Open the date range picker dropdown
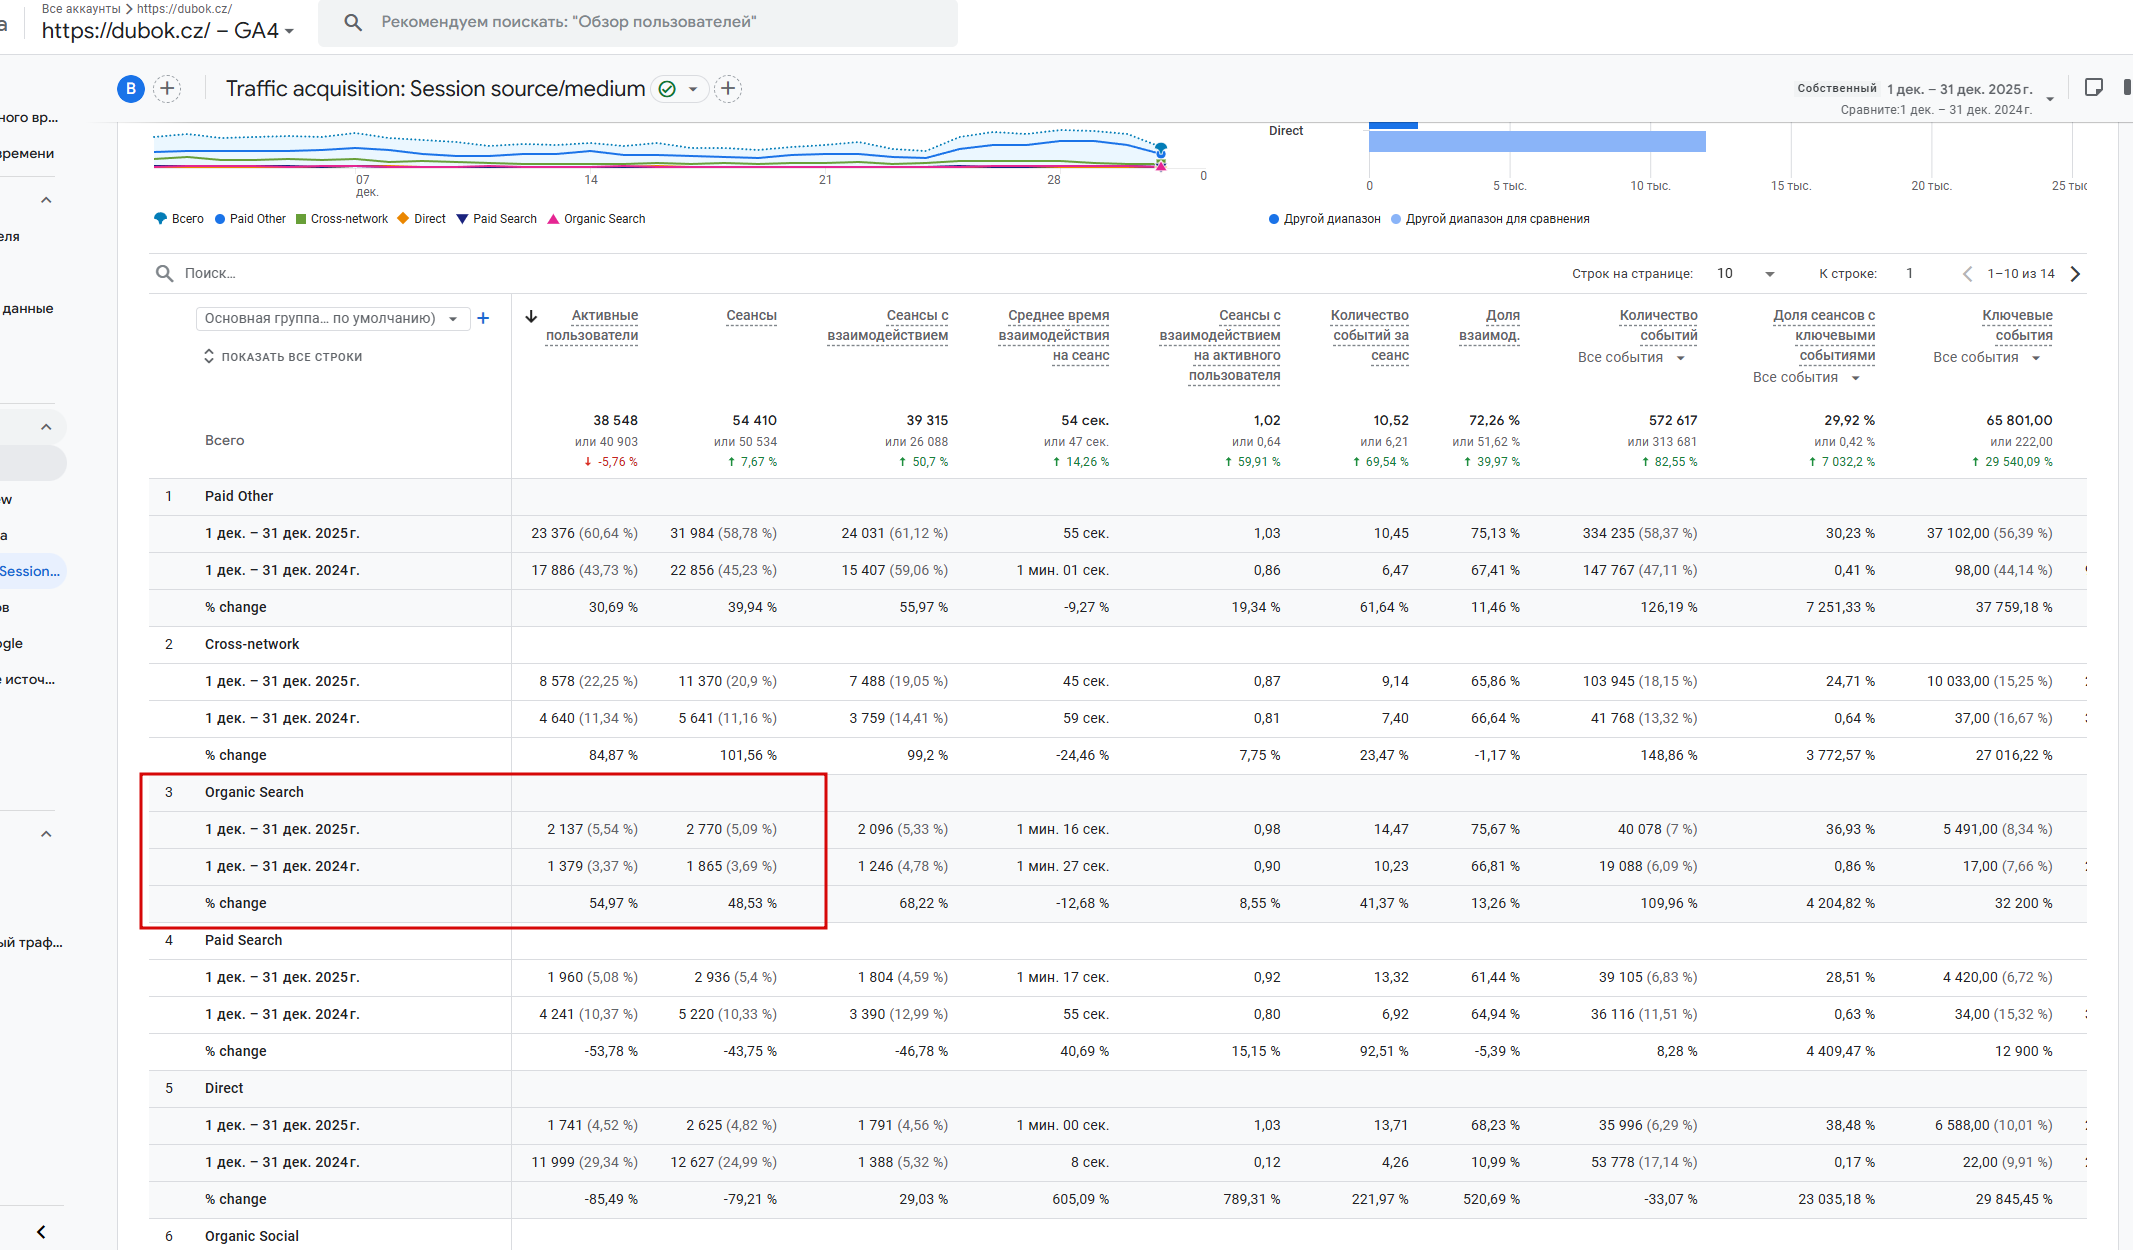 pos(2049,98)
